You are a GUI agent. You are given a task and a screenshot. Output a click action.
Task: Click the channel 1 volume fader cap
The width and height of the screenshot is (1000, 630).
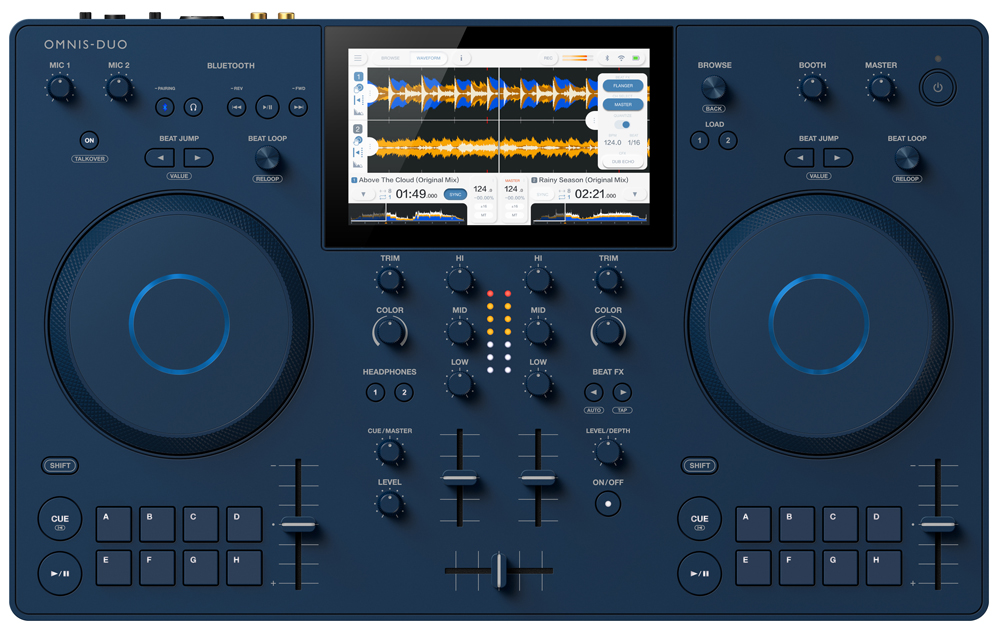[459, 477]
